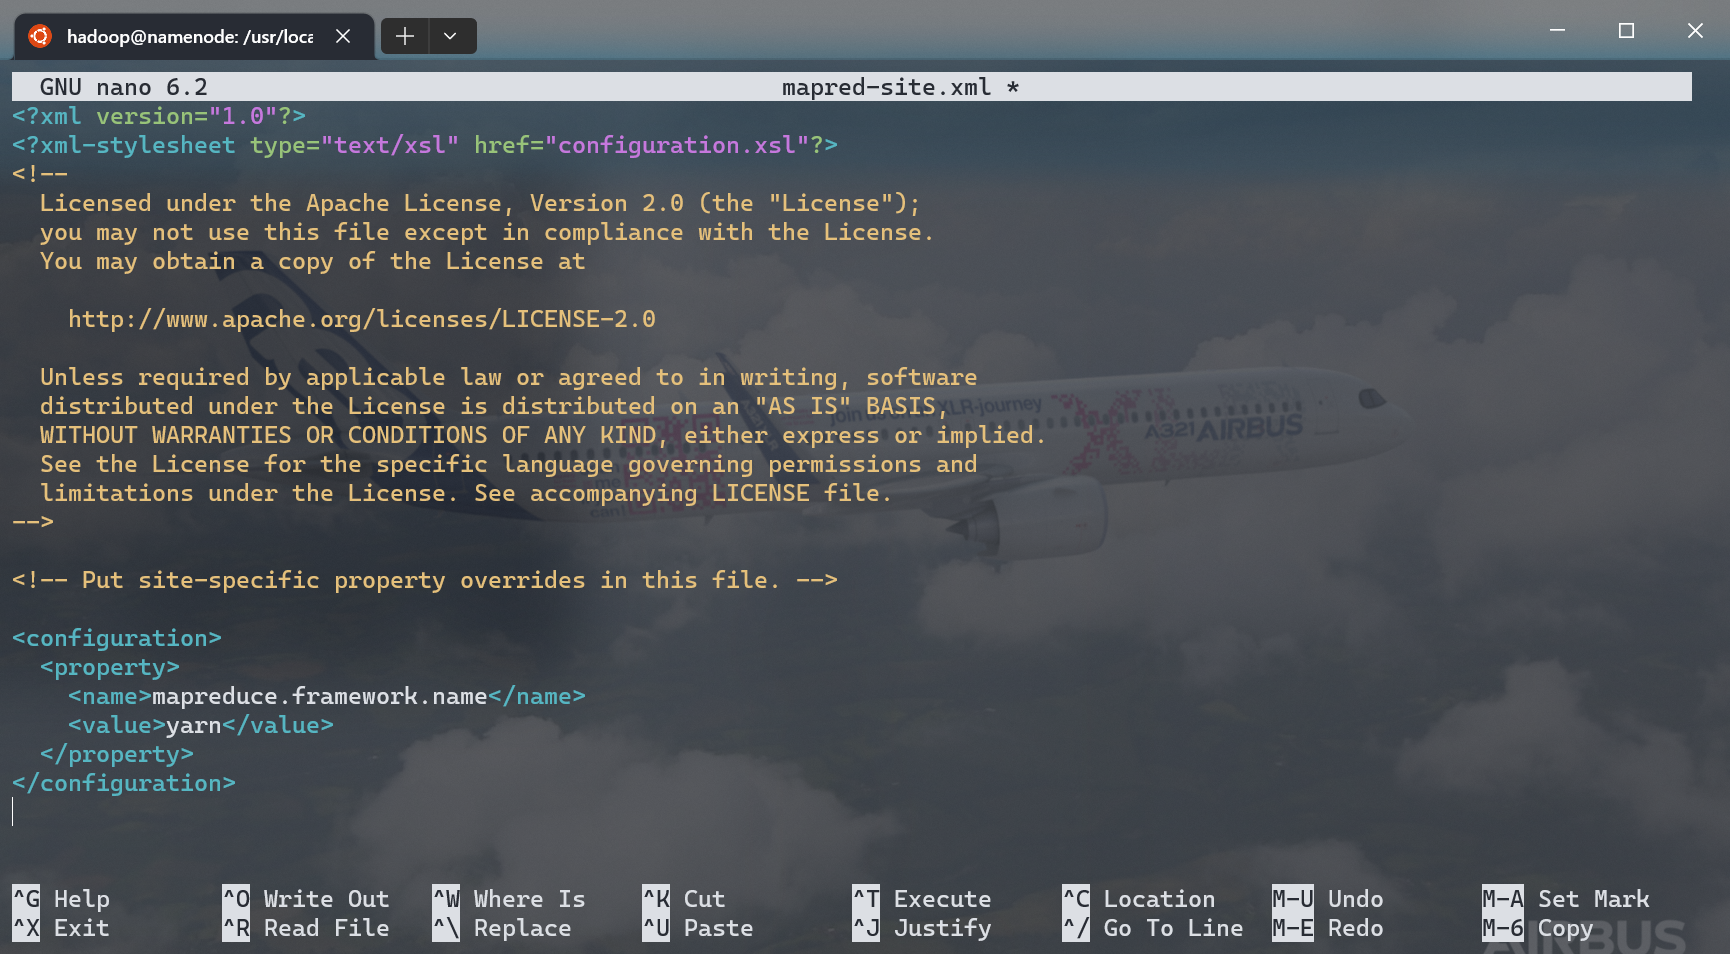
Task: Open a new terminal tab with plus button
Action: (x=405, y=36)
